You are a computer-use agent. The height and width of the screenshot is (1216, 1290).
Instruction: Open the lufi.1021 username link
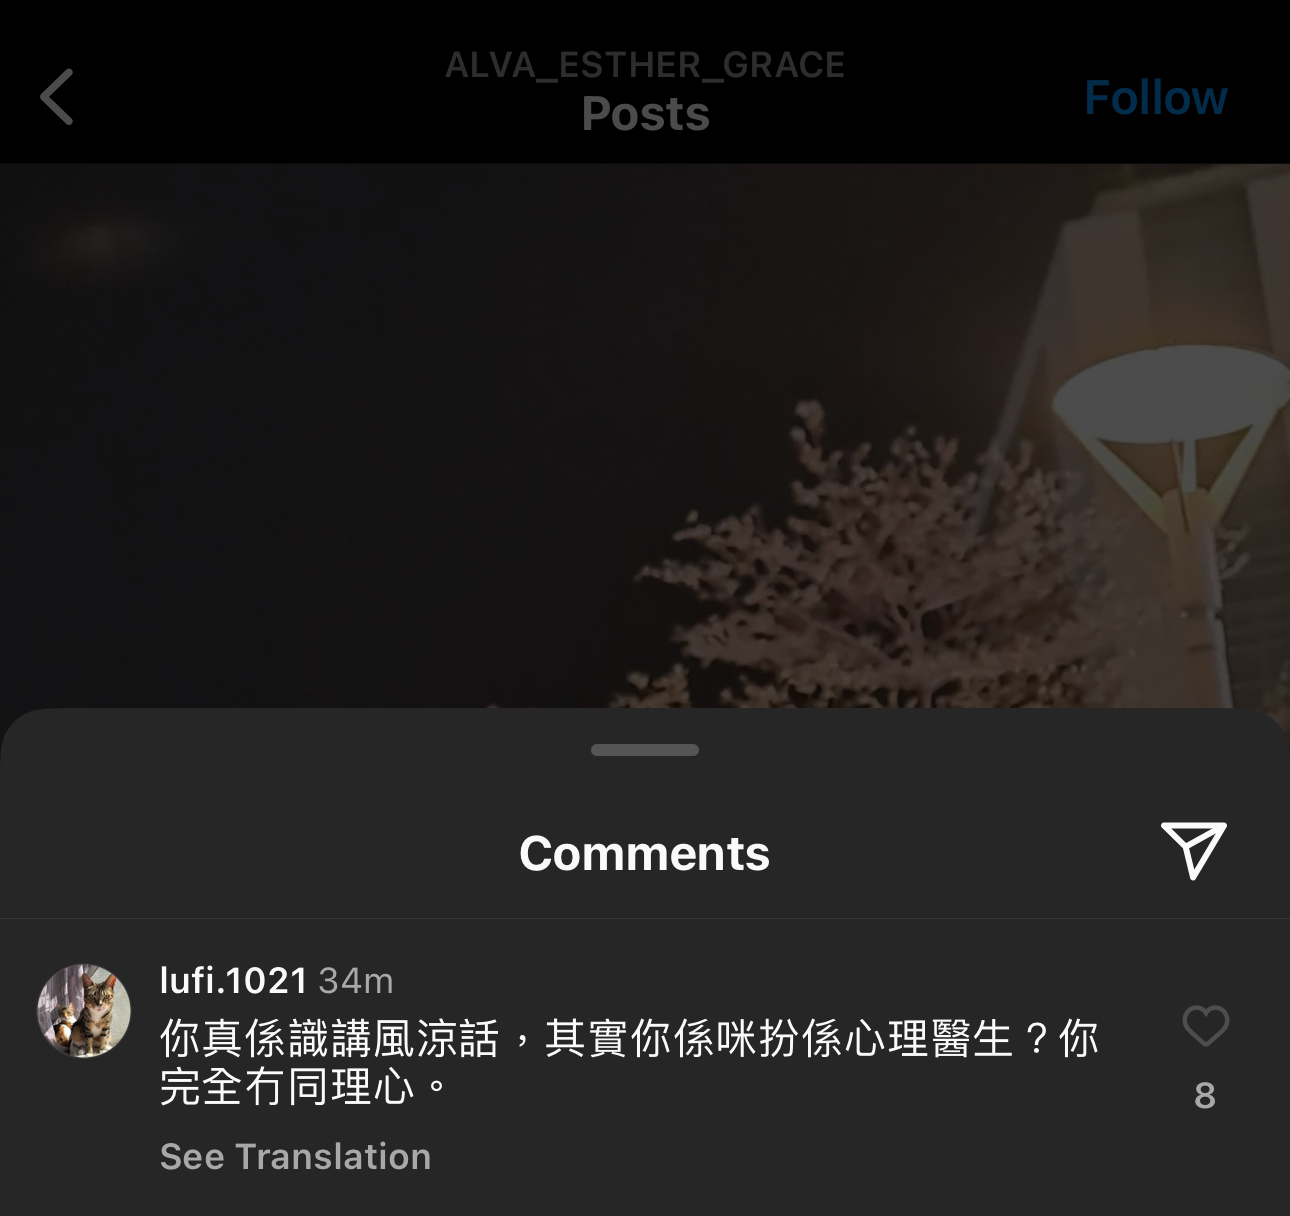[x=233, y=980]
